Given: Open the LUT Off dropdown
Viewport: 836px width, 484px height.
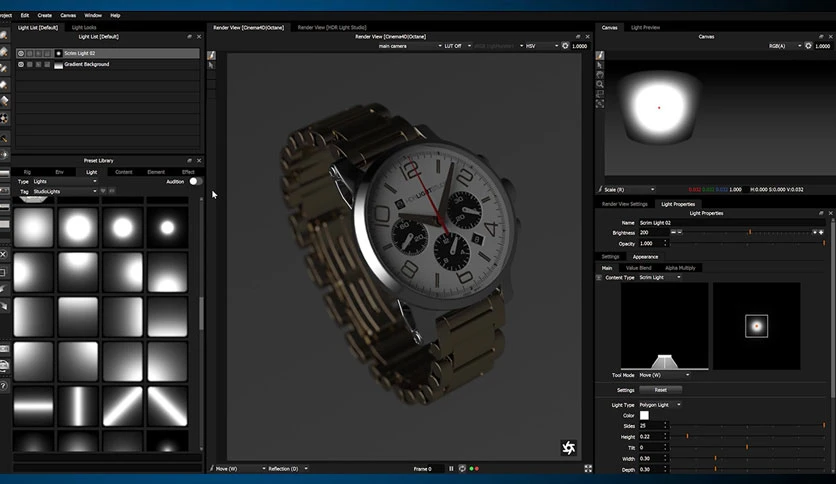Looking at the screenshot, I should point(458,46).
